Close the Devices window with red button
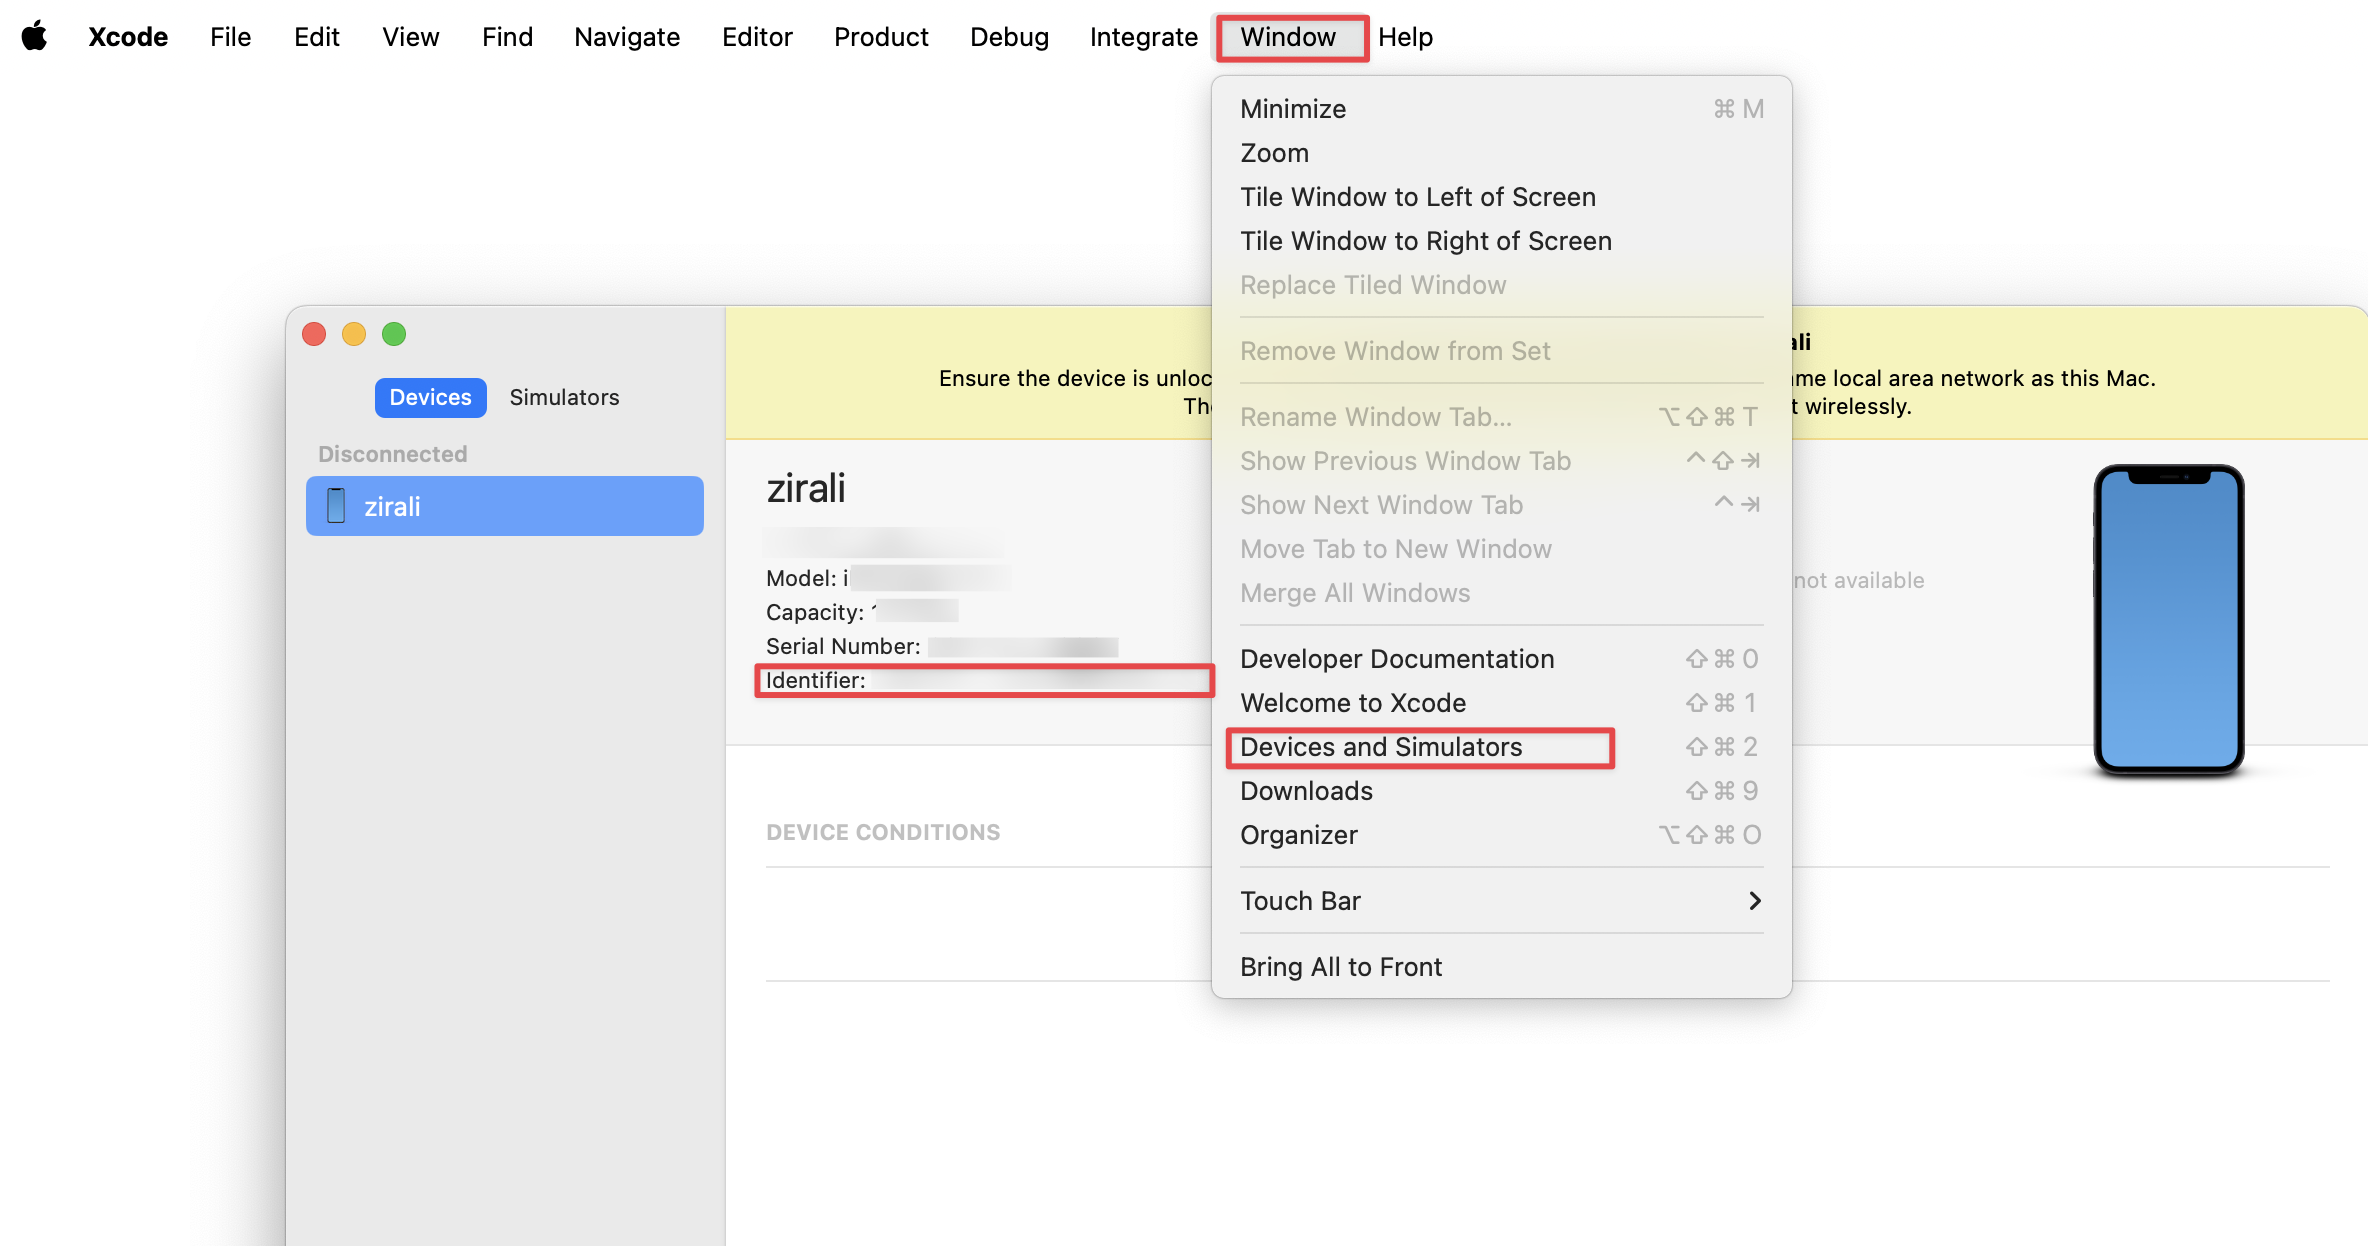 314,334
